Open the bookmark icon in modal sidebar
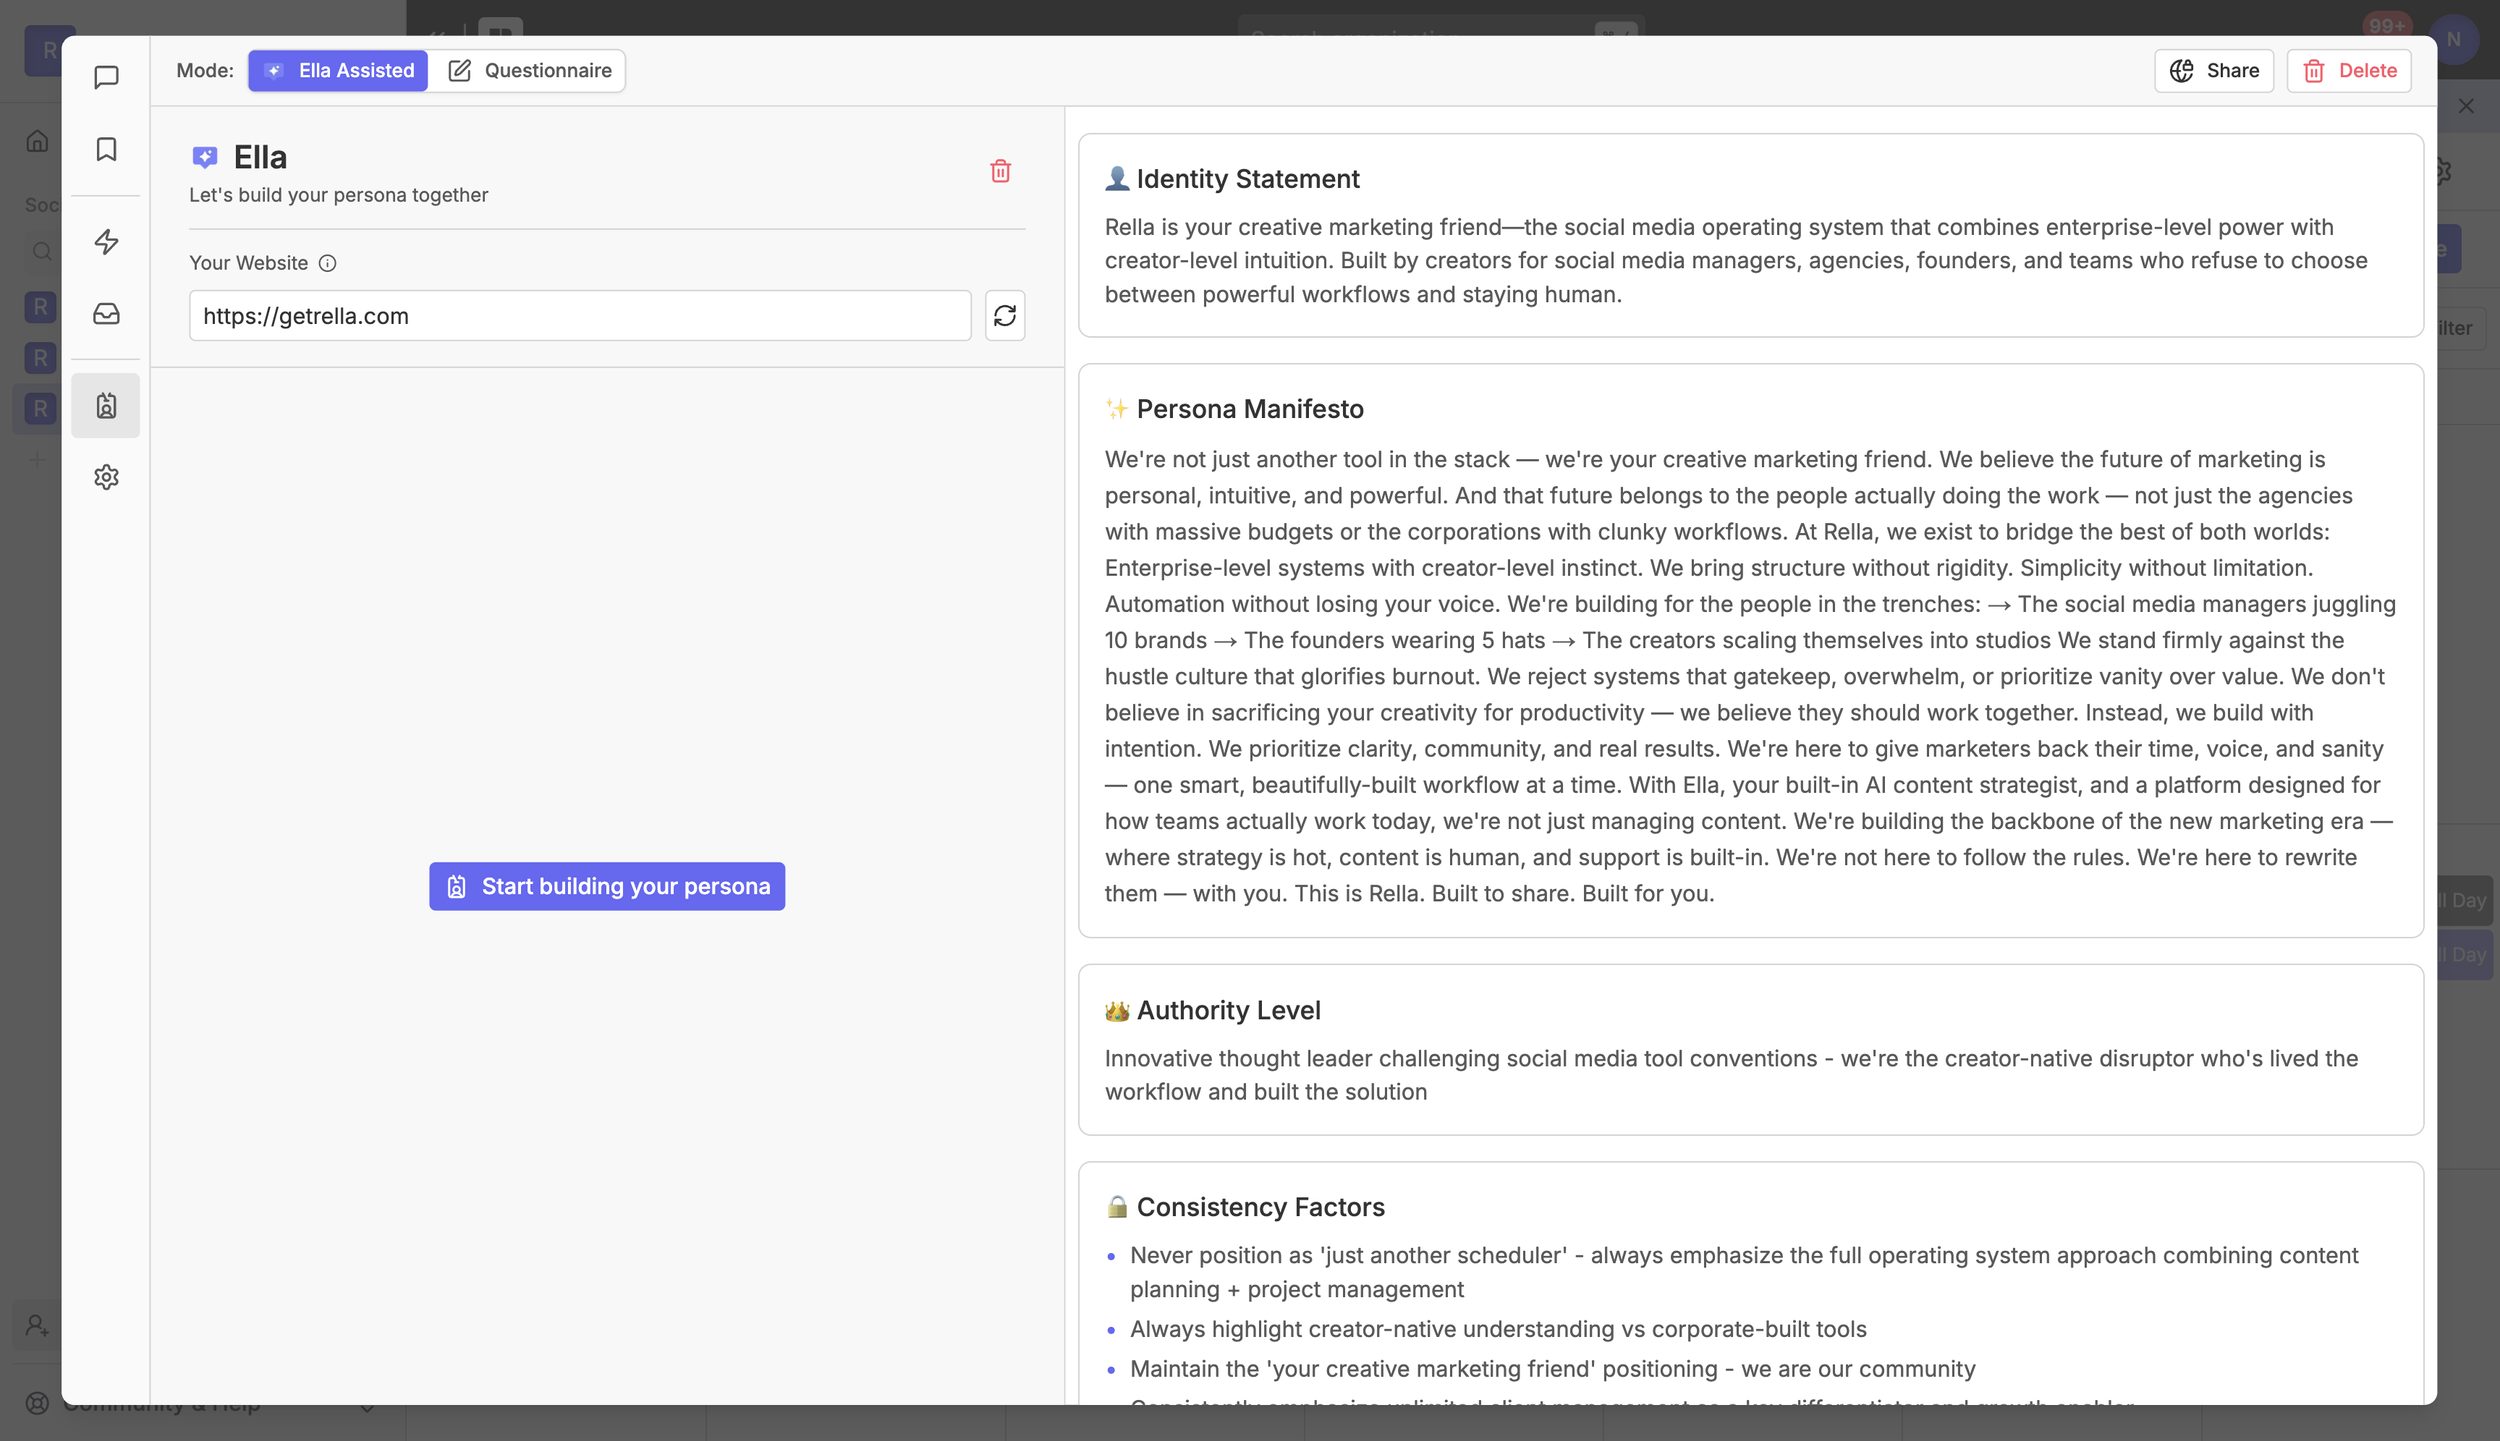 [x=106, y=149]
